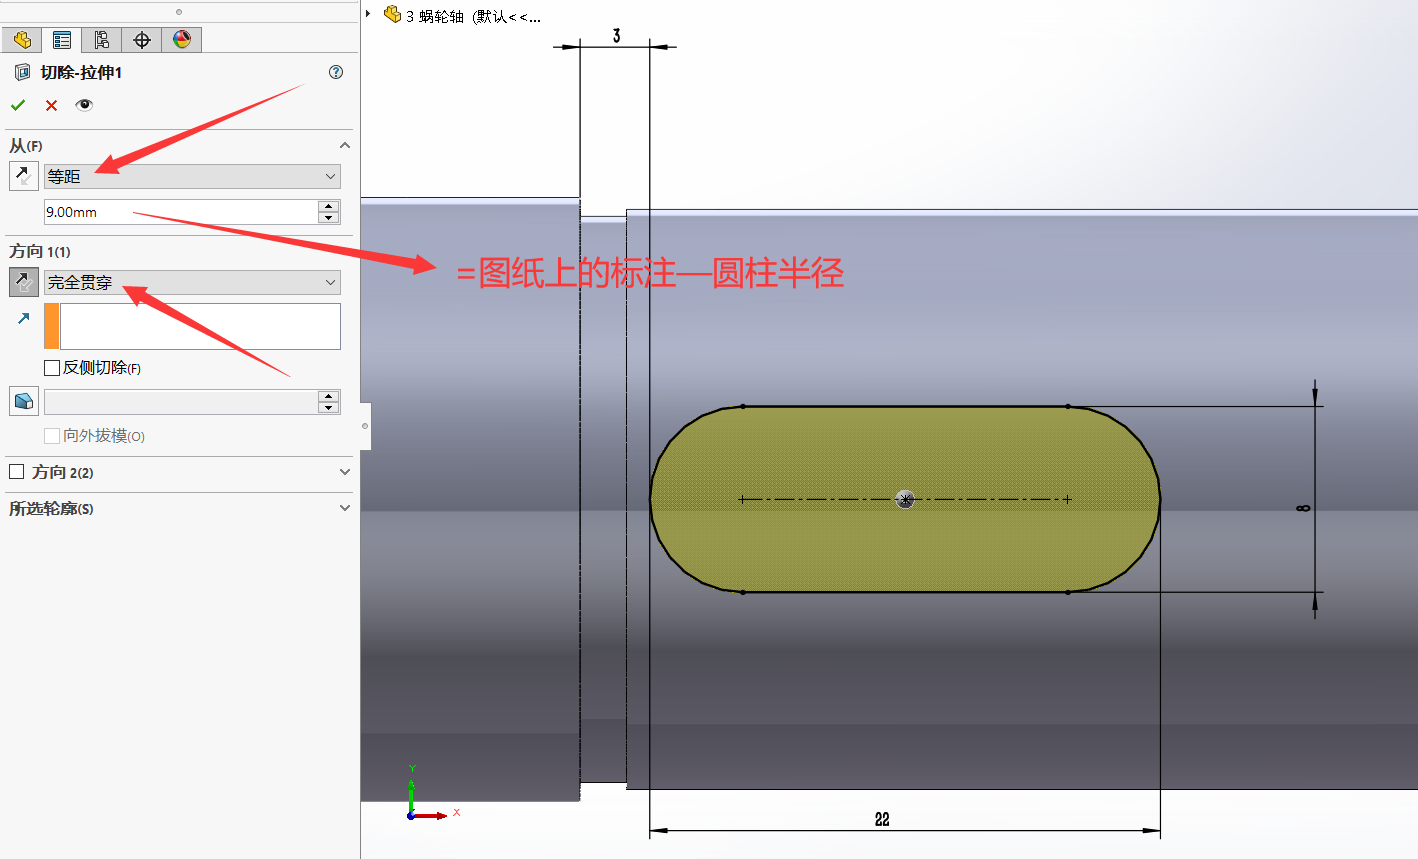Open the FeatureManager design tree tab
The image size is (1418, 859).
[x=21, y=39]
